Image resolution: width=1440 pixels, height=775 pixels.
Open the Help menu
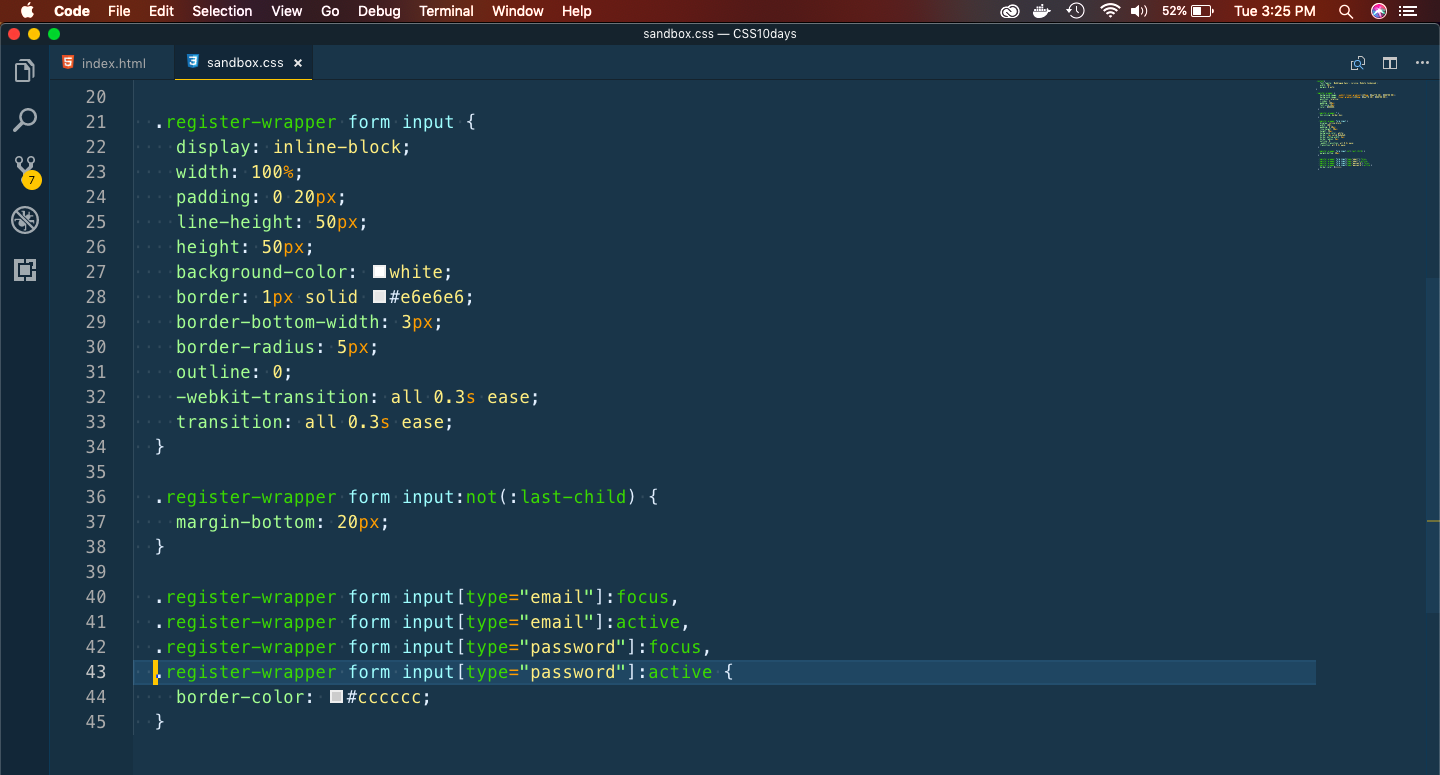[x=577, y=11]
